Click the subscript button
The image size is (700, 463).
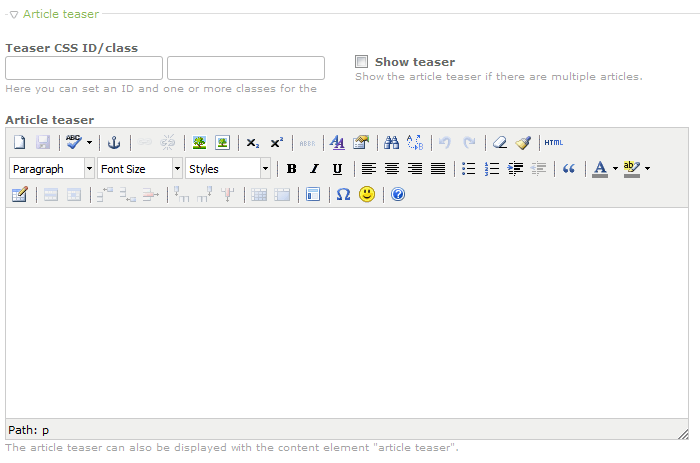tap(253, 143)
